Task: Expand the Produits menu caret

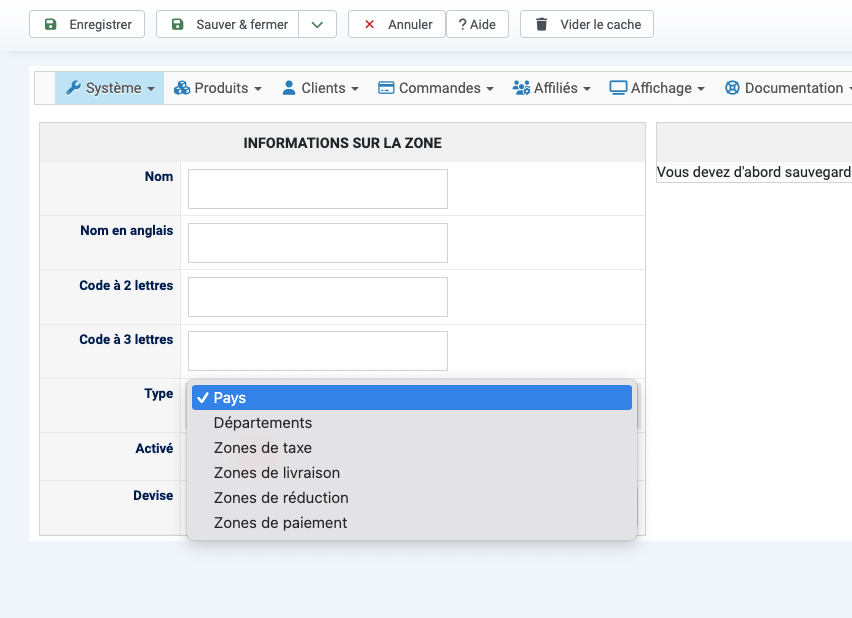Action: pos(258,89)
